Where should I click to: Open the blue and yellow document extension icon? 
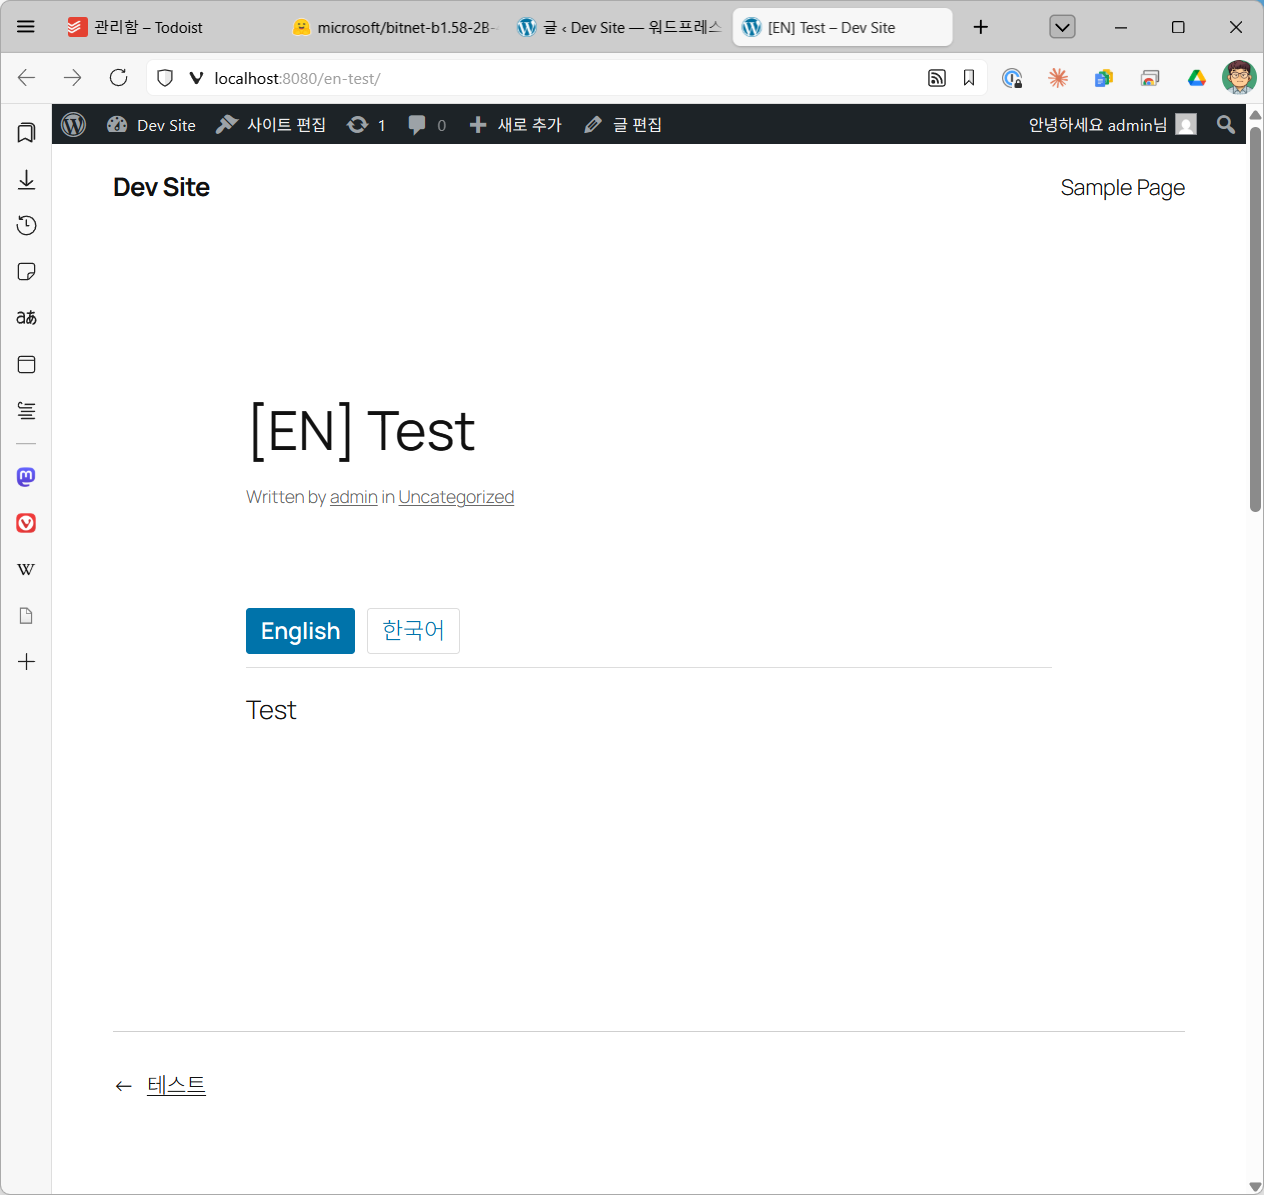click(1104, 78)
